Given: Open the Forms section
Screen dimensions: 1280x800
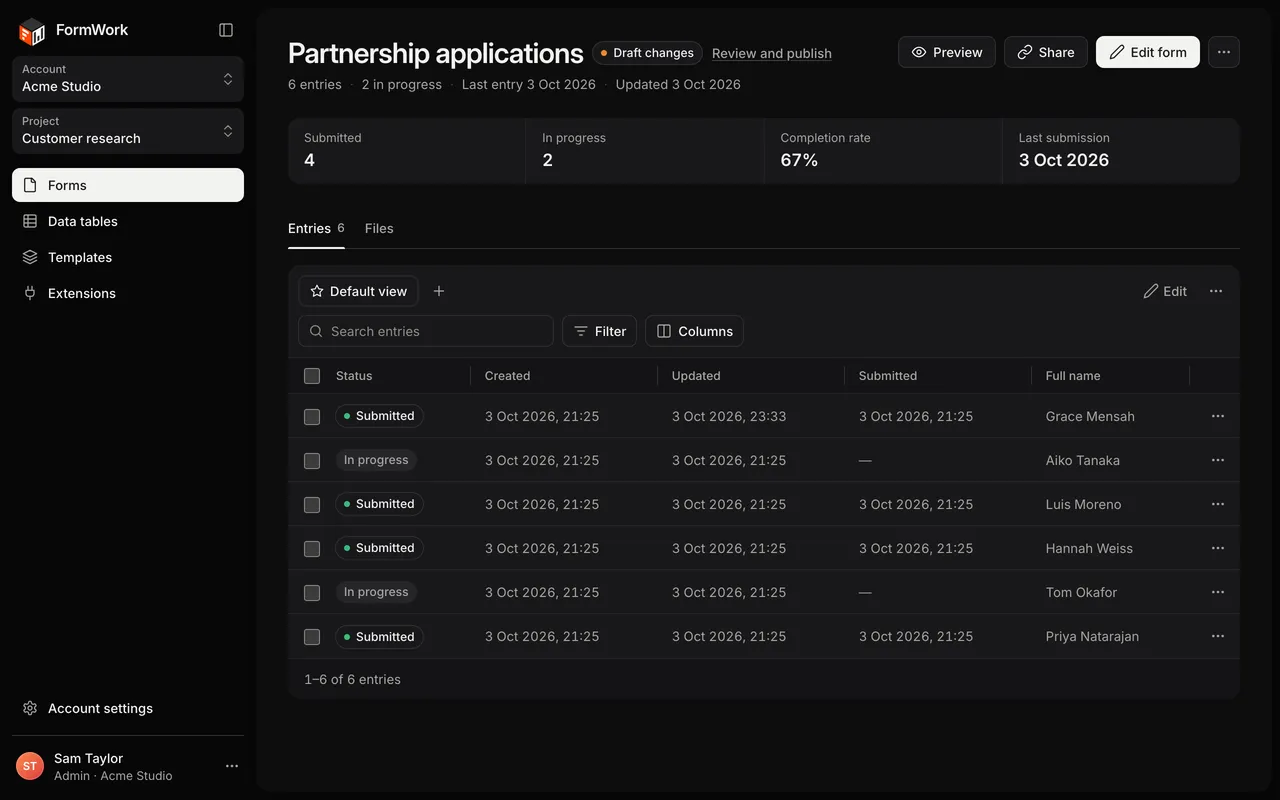Looking at the screenshot, I should (x=128, y=185).
